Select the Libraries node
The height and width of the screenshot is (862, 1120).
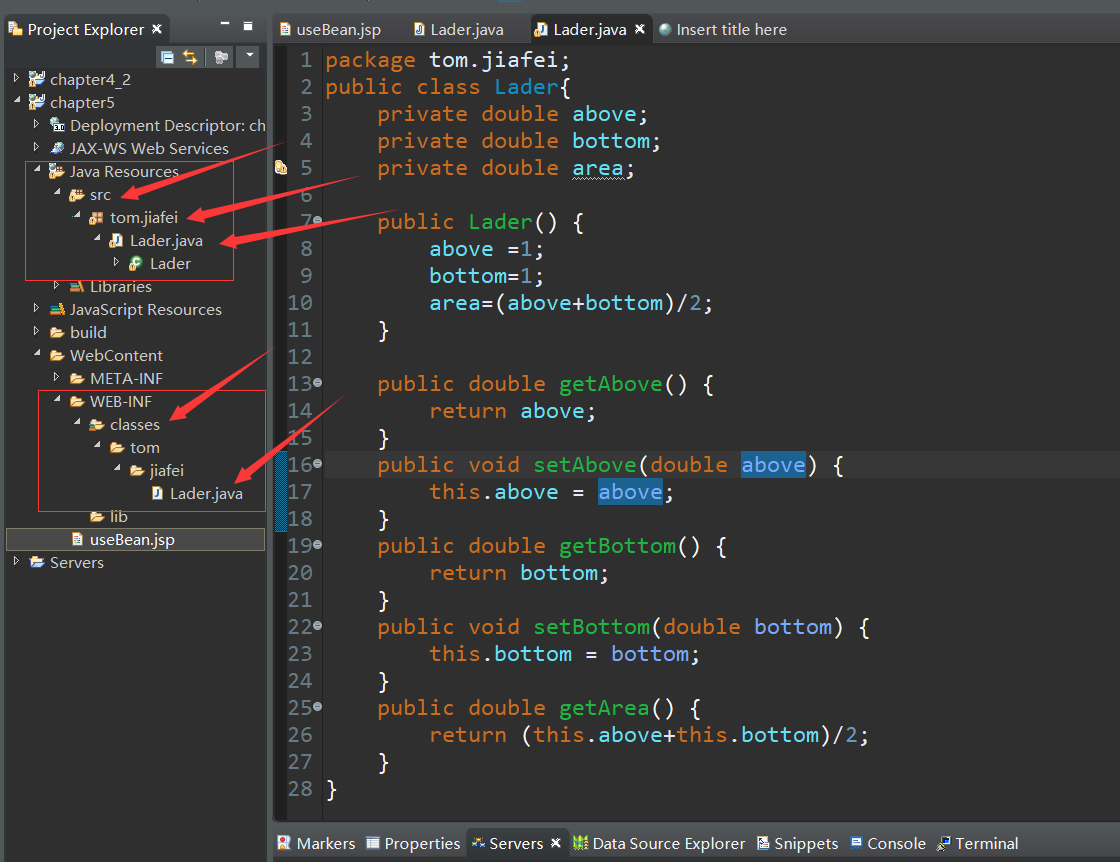tap(121, 286)
